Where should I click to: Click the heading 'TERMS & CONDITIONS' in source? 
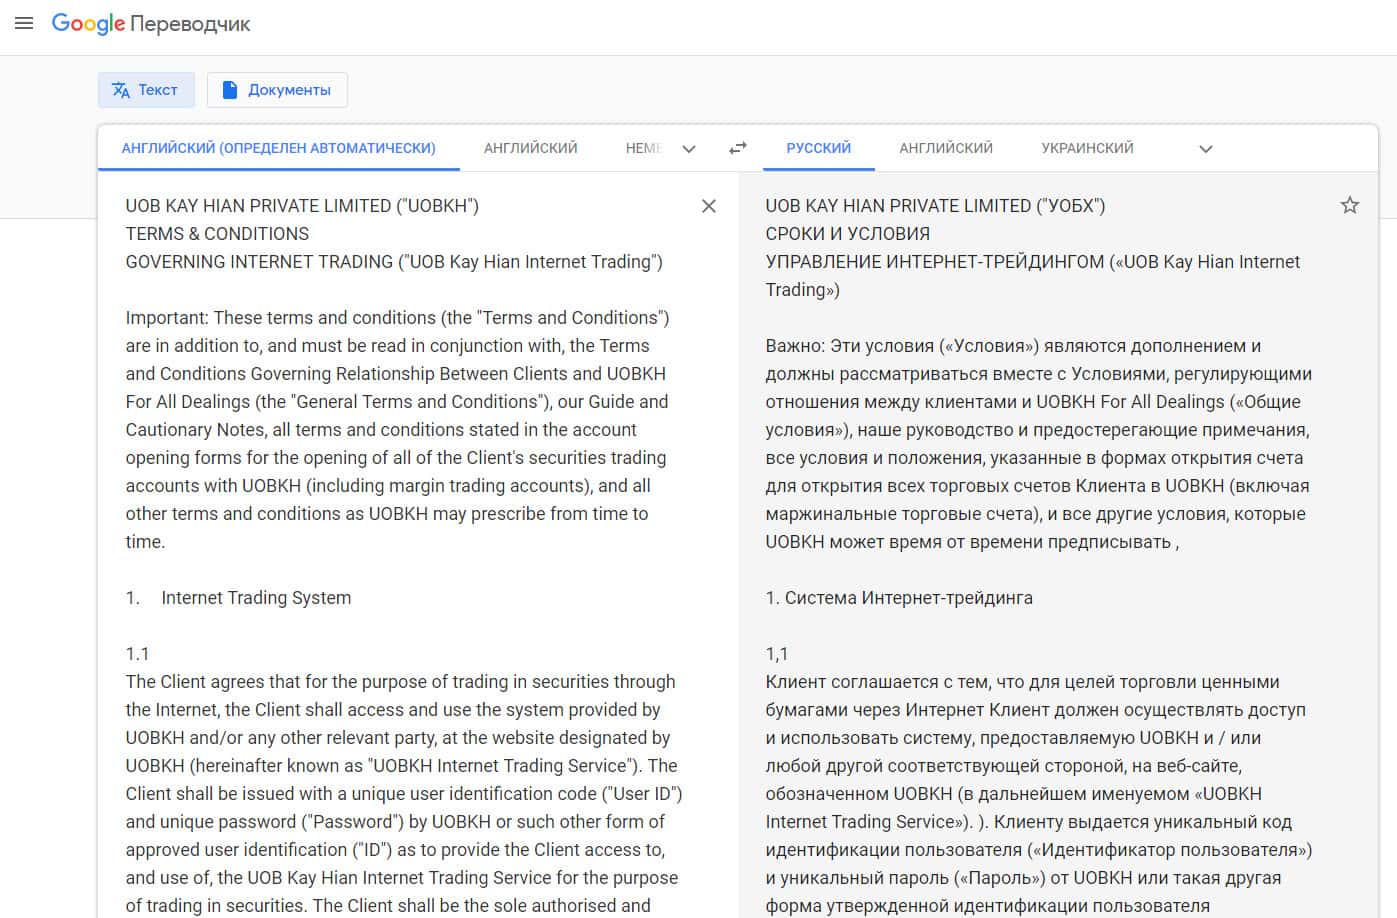point(217,234)
